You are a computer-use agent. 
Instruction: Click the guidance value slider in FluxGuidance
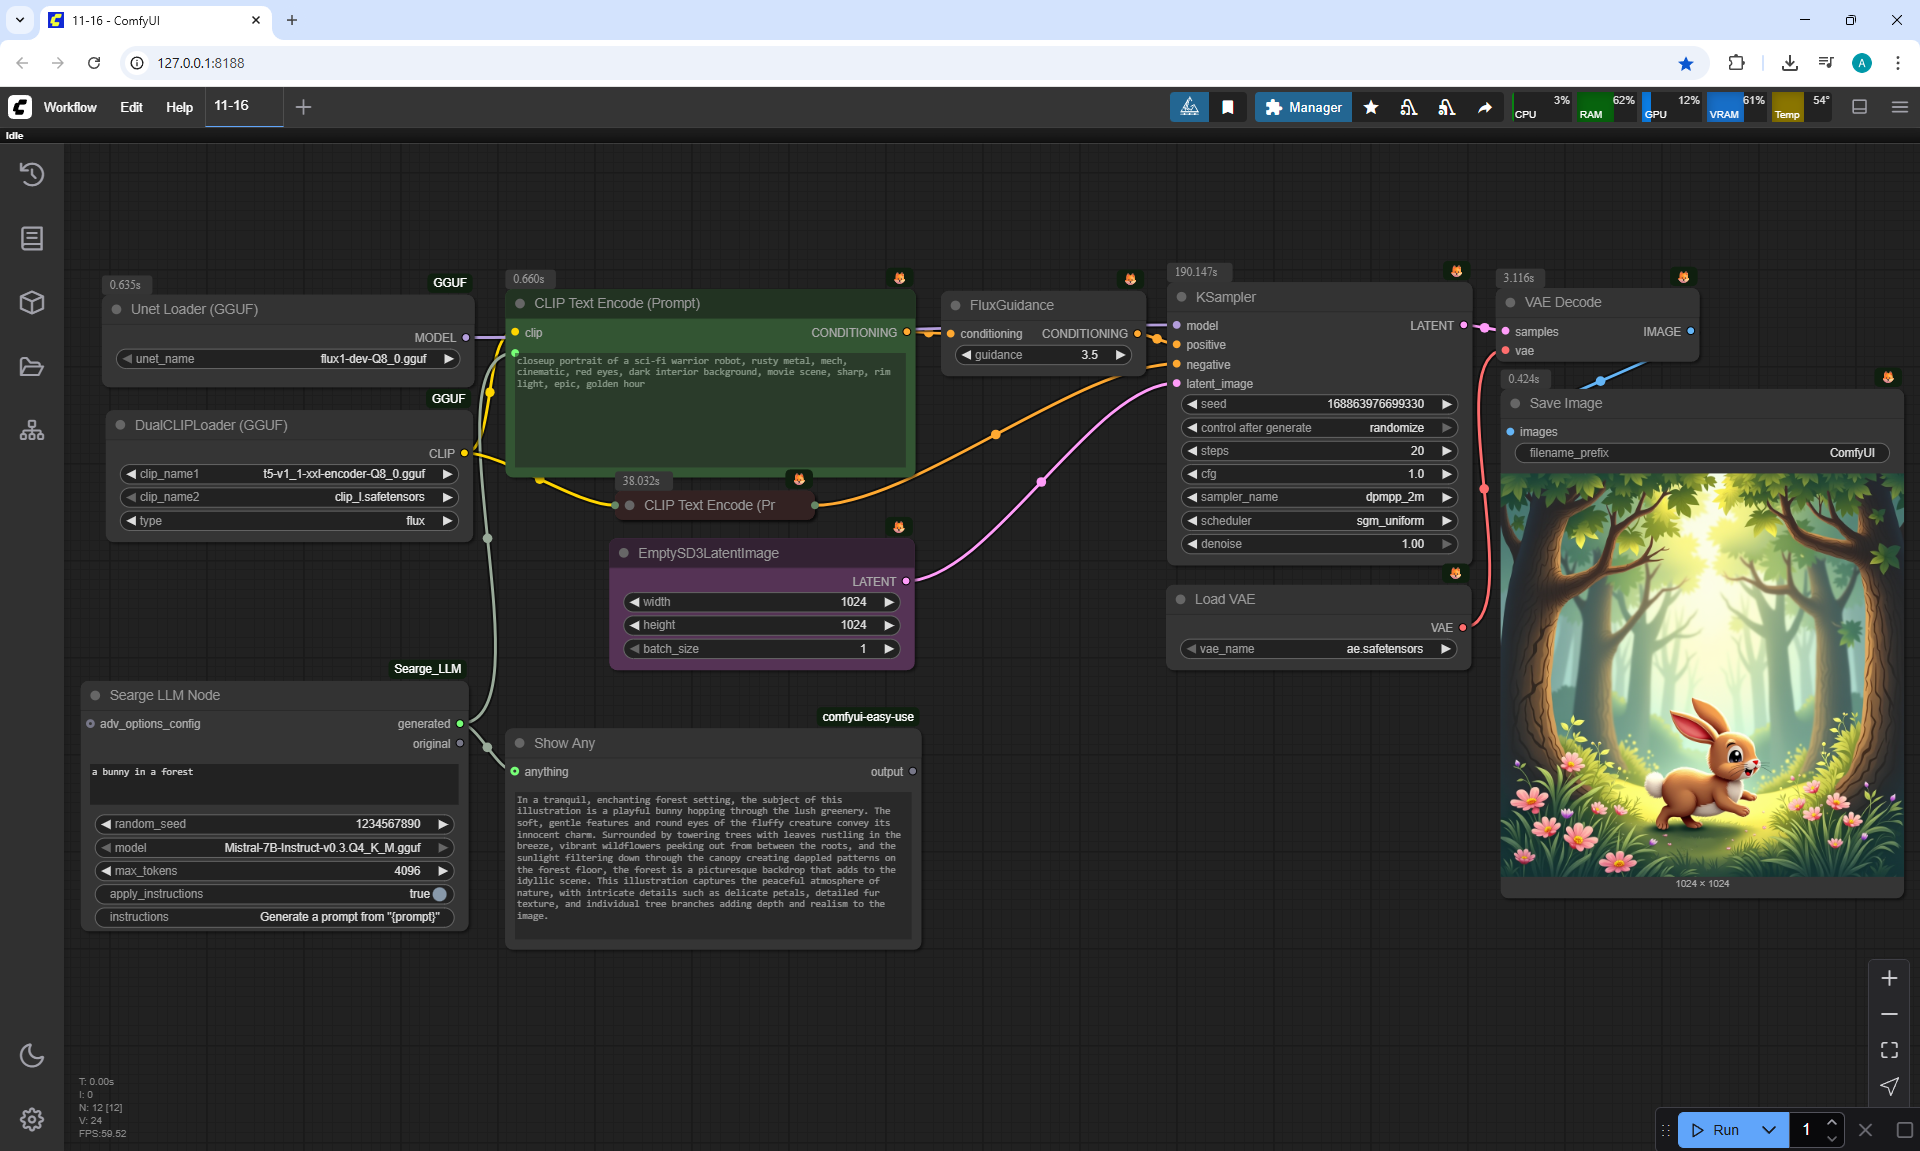[x=1043, y=355]
